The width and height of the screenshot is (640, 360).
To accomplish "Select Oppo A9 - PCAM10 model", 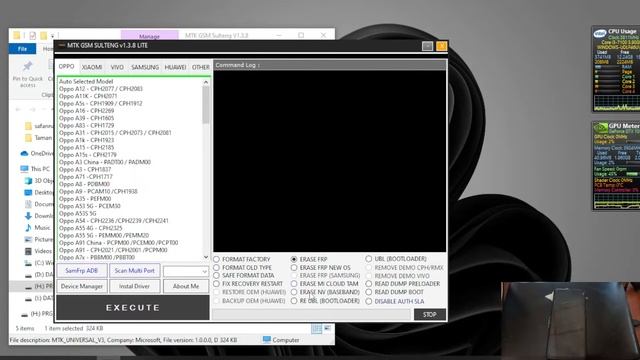I will [98, 191].
